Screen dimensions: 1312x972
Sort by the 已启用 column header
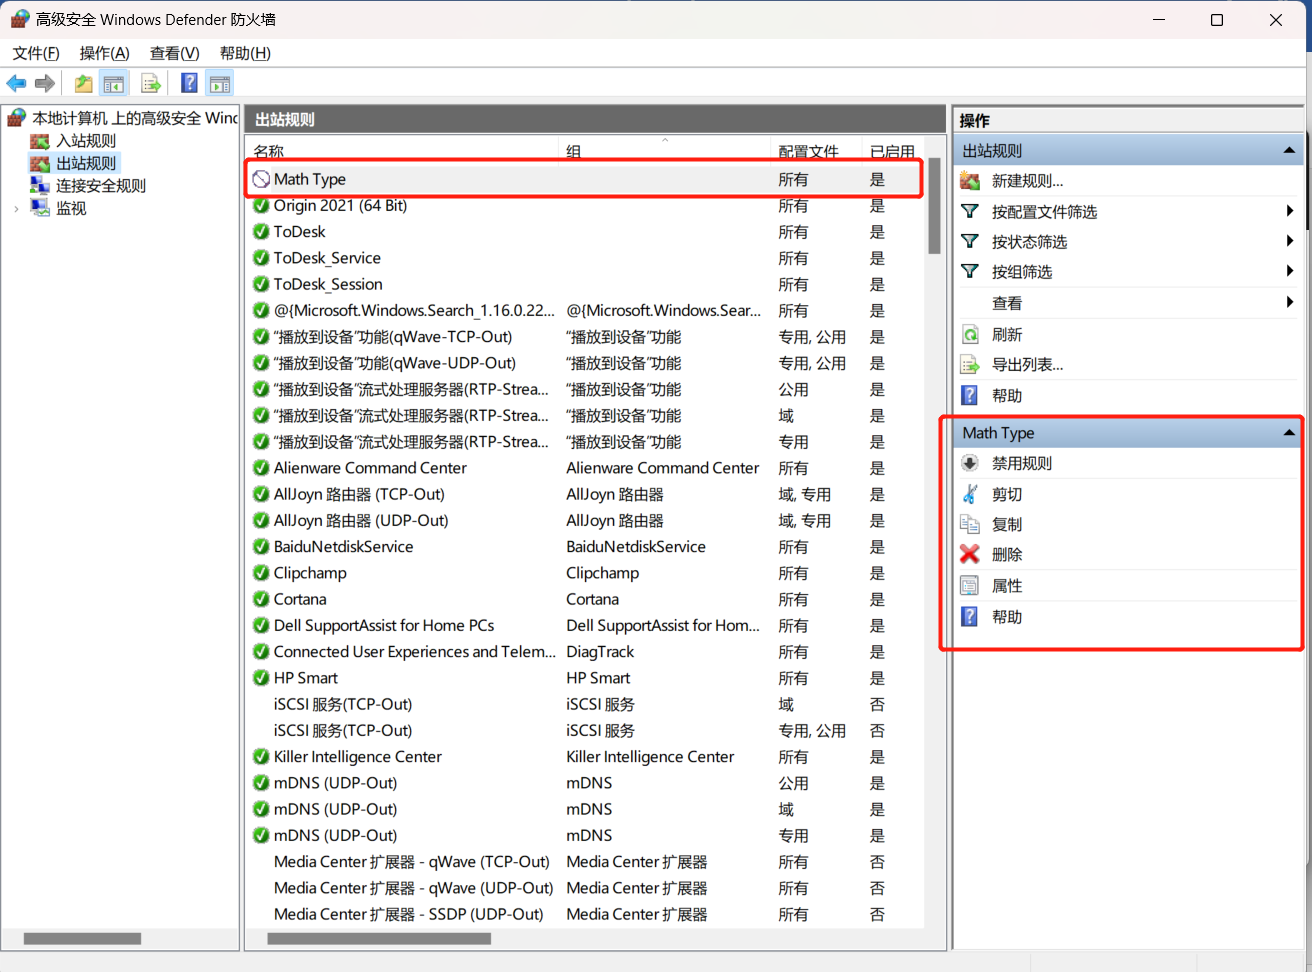(x=892, y=151)
